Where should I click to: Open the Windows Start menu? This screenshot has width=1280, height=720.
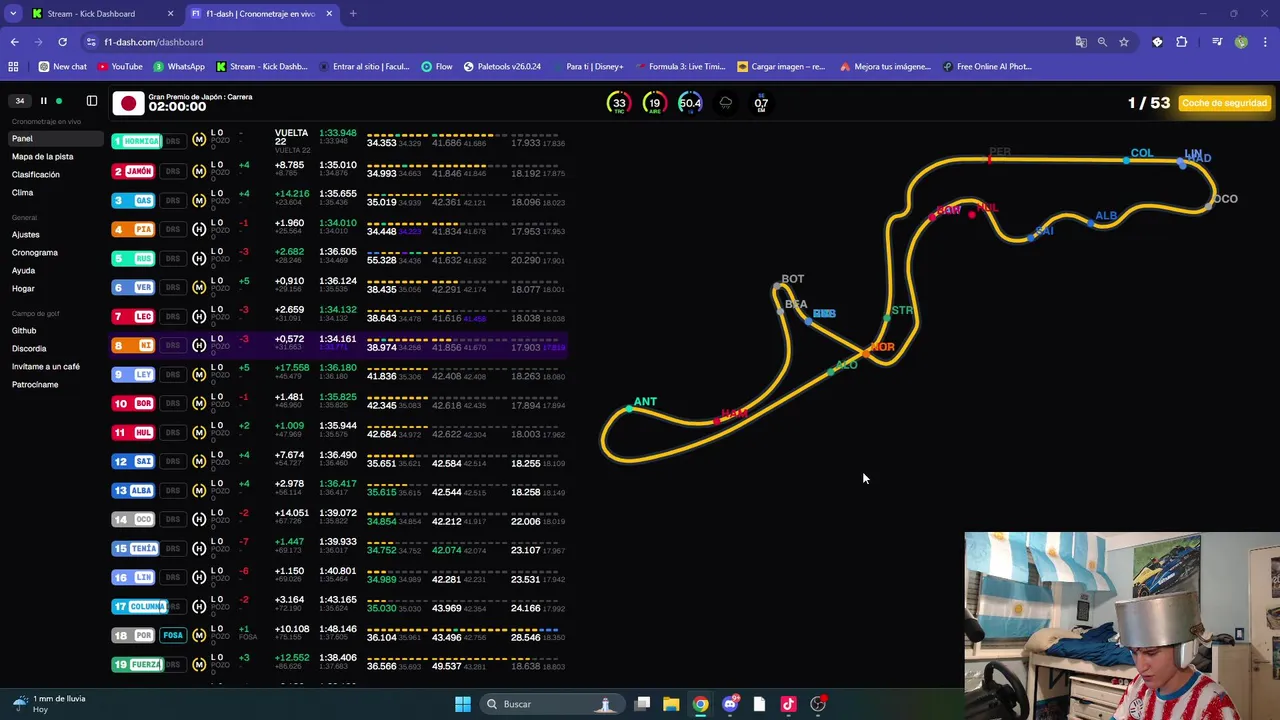coord(463,704)
